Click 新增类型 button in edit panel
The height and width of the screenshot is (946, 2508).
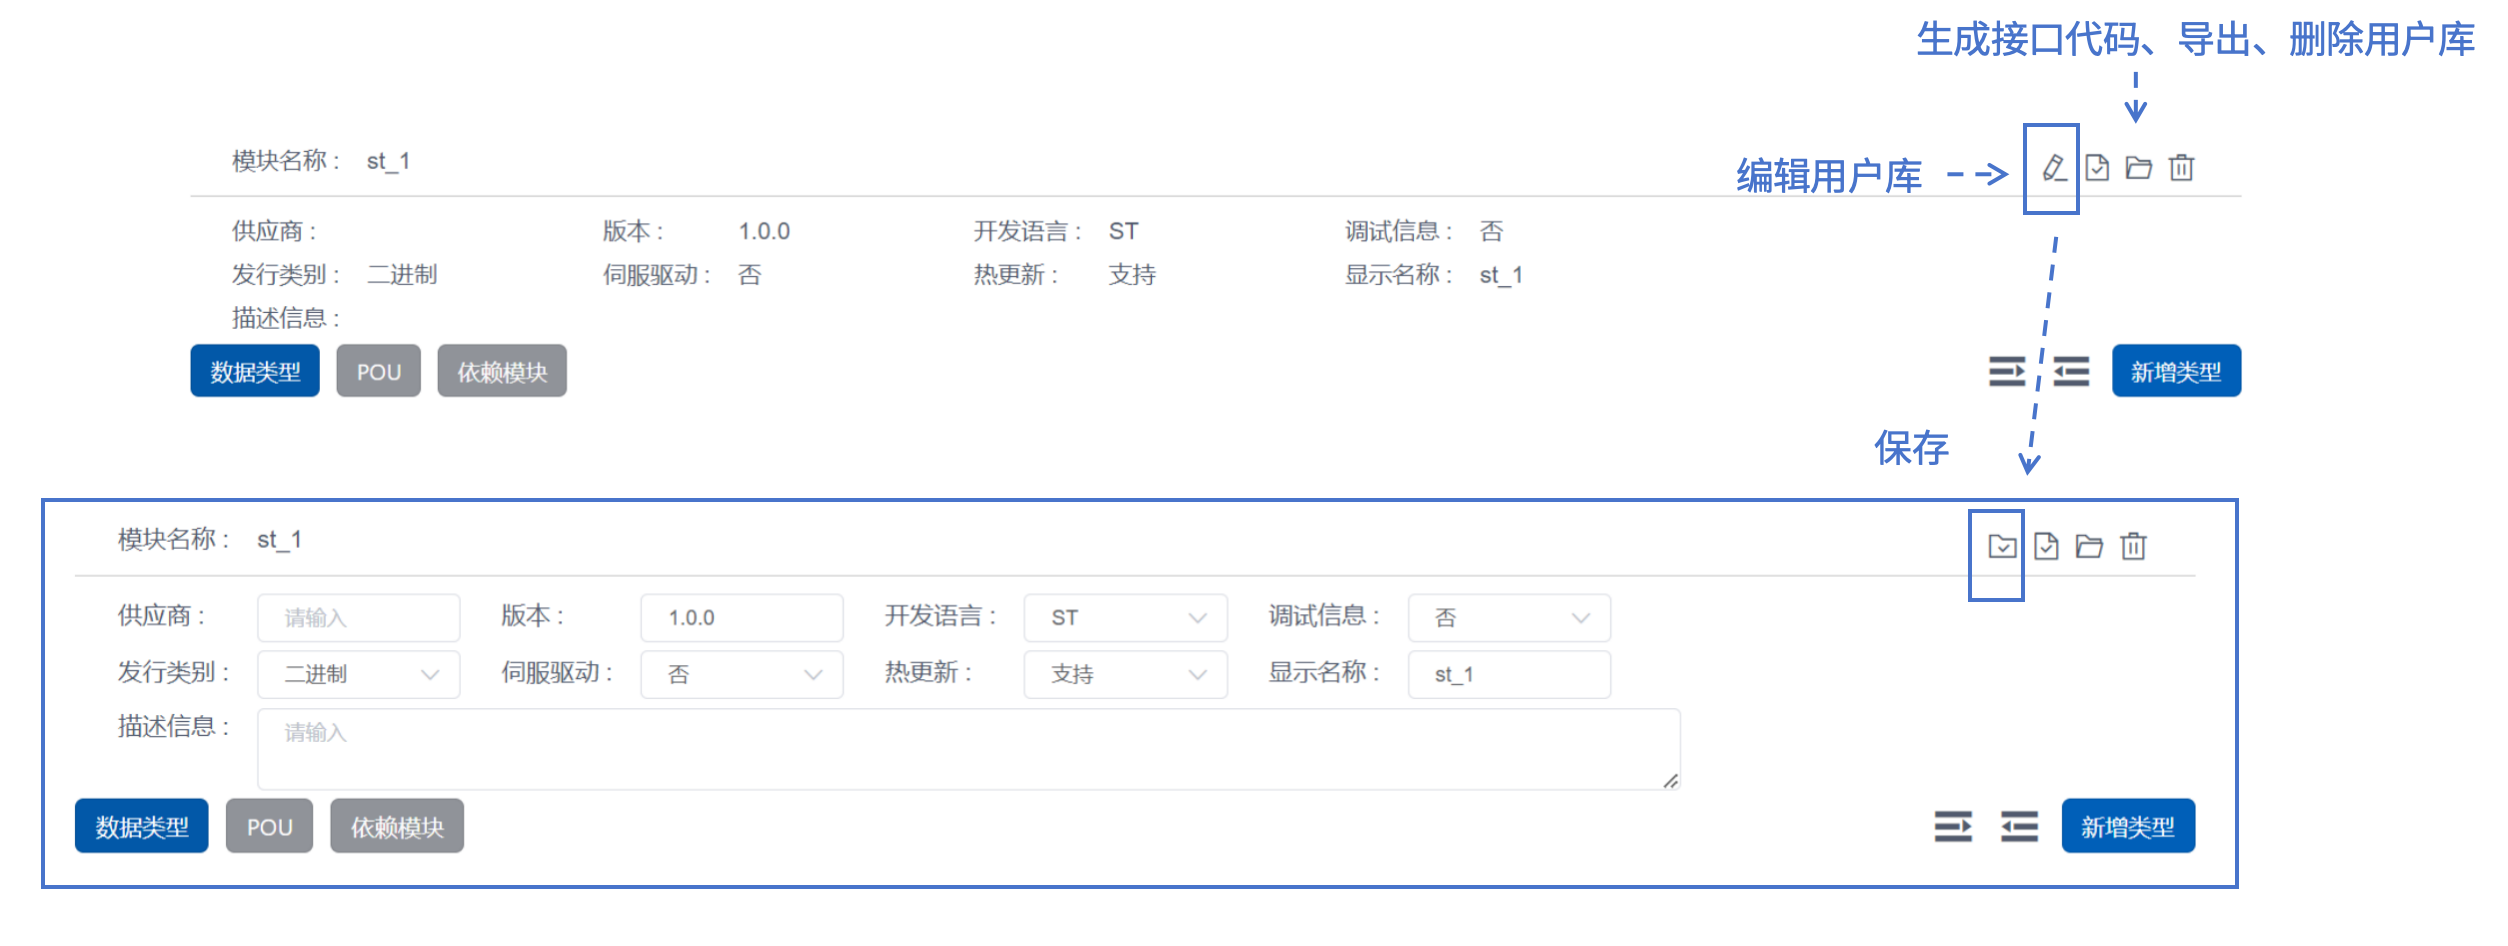click(x=2128, y=826)
